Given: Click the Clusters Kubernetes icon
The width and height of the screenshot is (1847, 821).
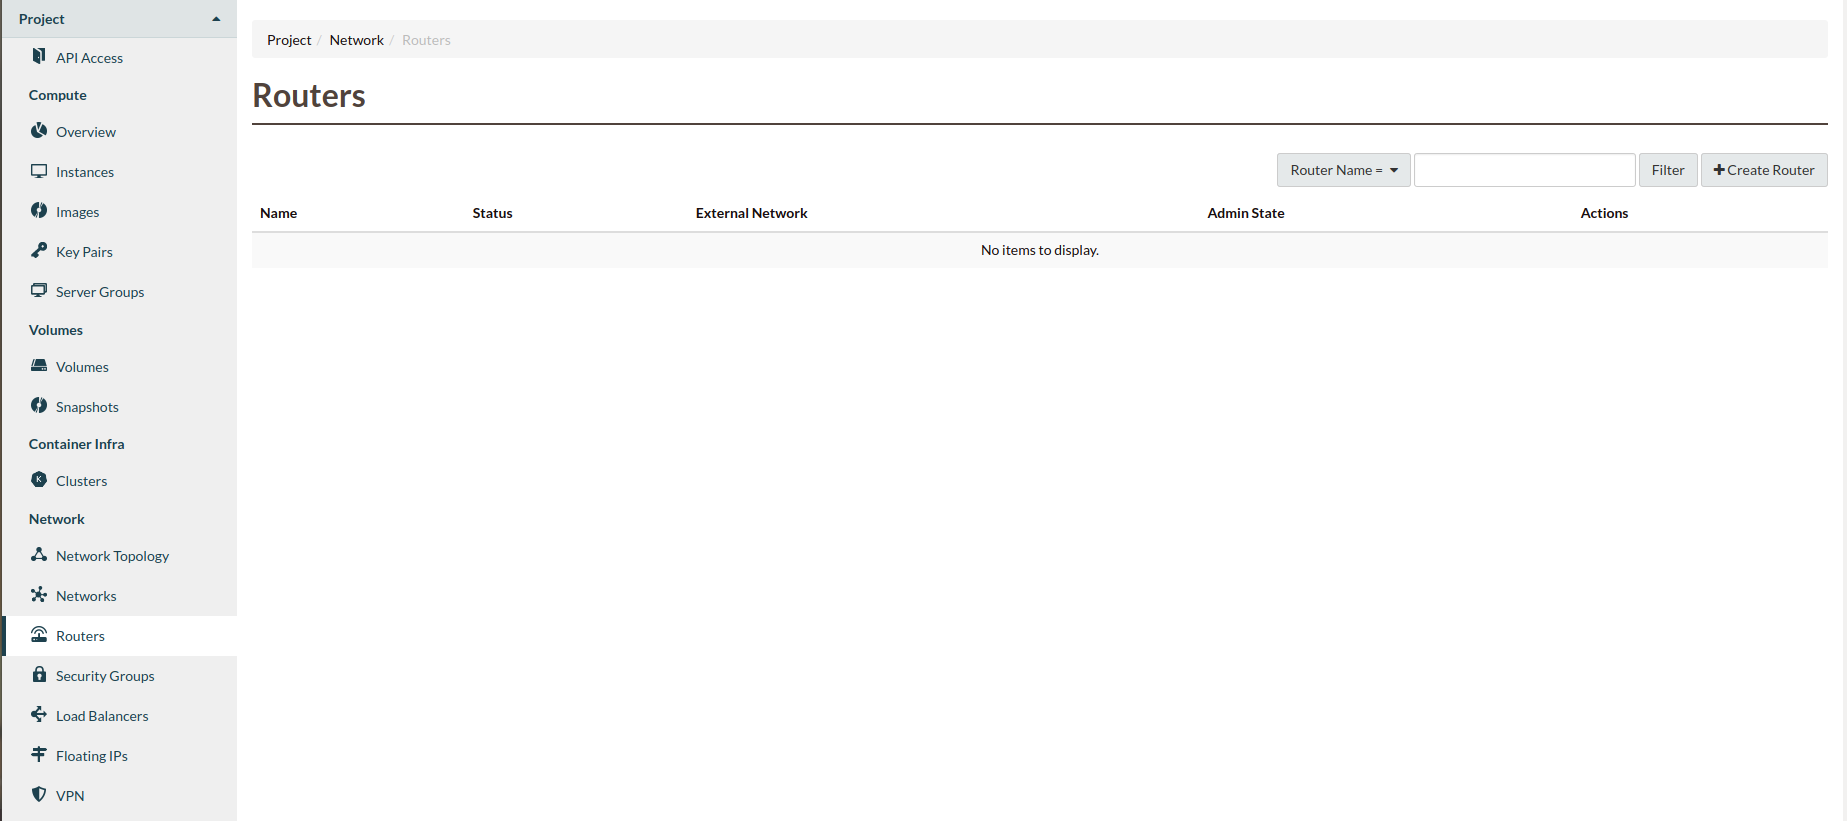Looking at the screenshot, I should point(39,480).
